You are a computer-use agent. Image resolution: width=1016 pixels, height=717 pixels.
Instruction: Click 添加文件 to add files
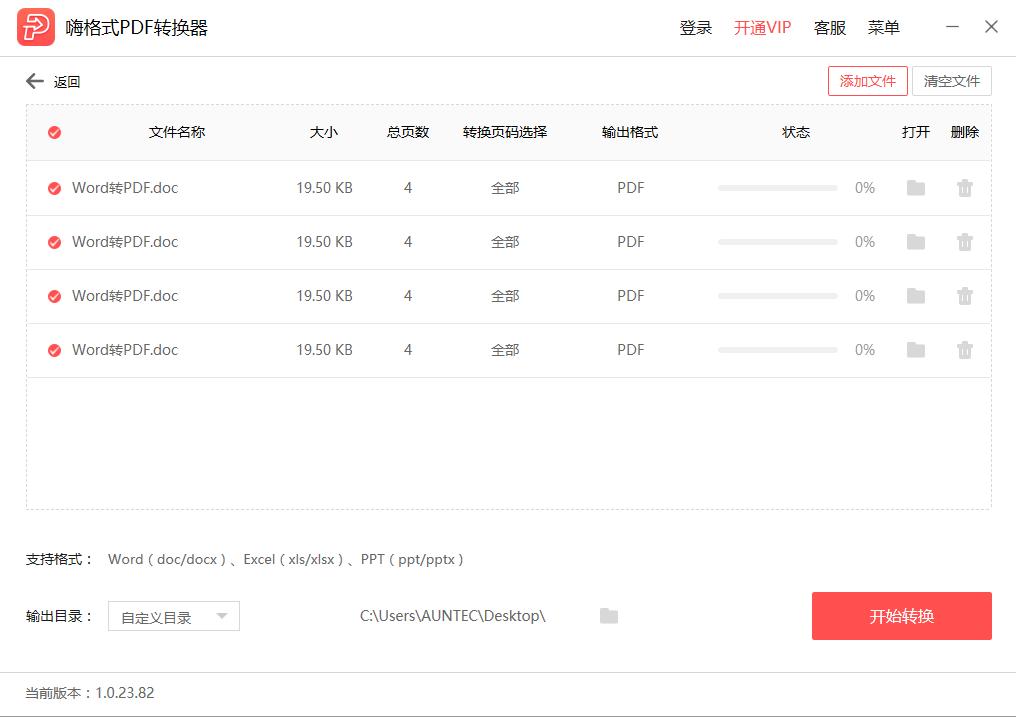(x=867, y=81)
